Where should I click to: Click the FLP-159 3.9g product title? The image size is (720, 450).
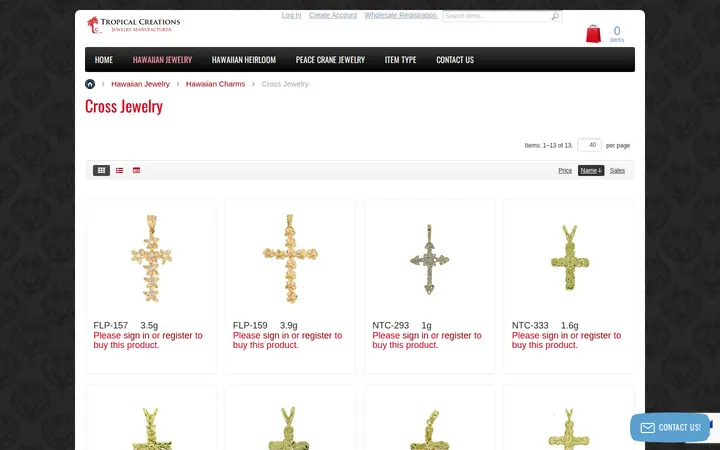265,326
